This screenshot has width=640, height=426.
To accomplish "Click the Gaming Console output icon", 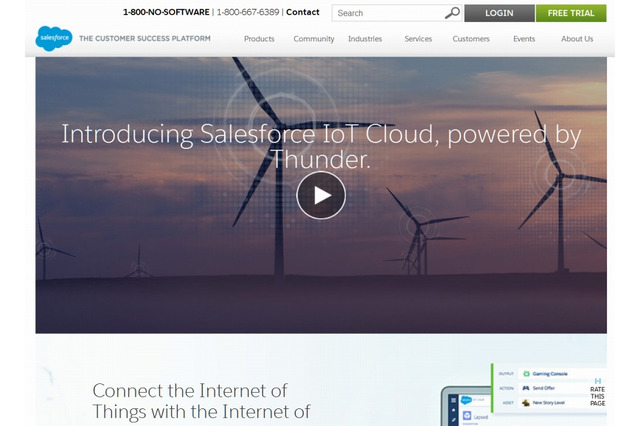I will click(527, 374).
